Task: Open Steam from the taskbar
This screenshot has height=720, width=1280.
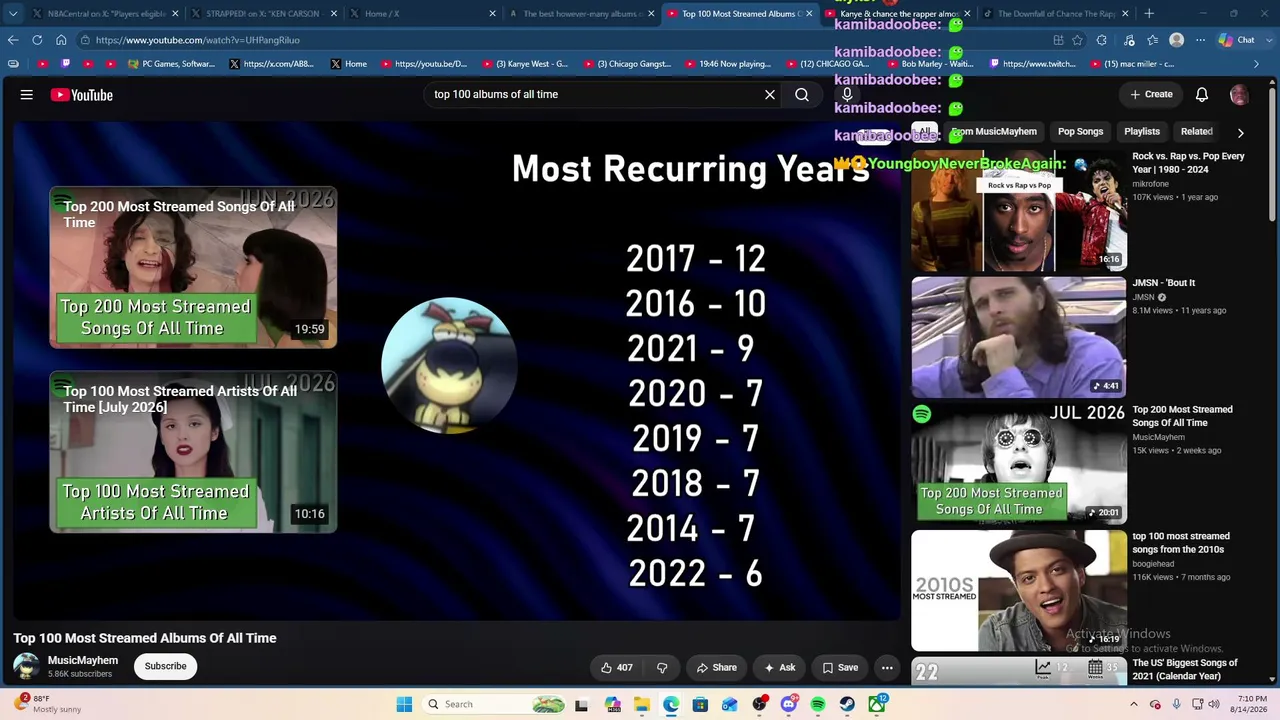Action: 847,704
